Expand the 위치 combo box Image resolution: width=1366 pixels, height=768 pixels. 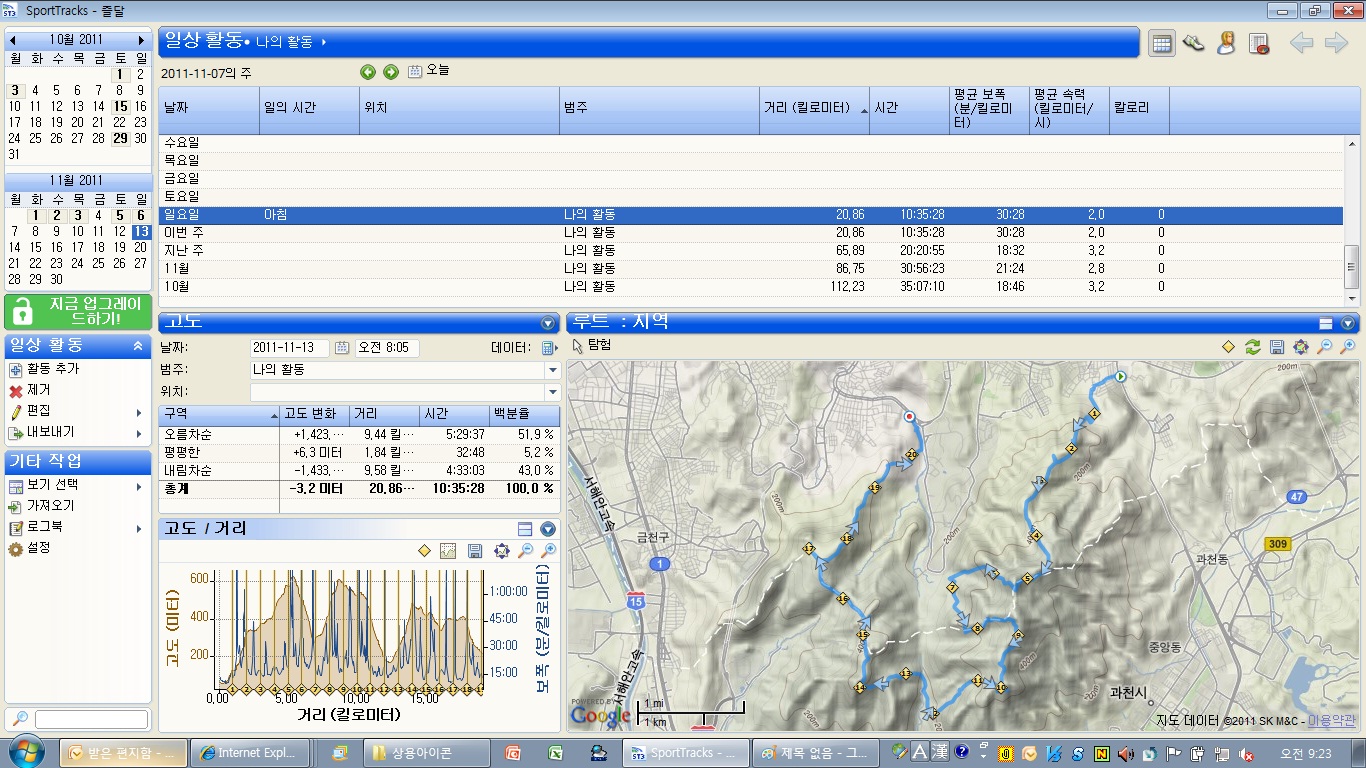[552, 392]
